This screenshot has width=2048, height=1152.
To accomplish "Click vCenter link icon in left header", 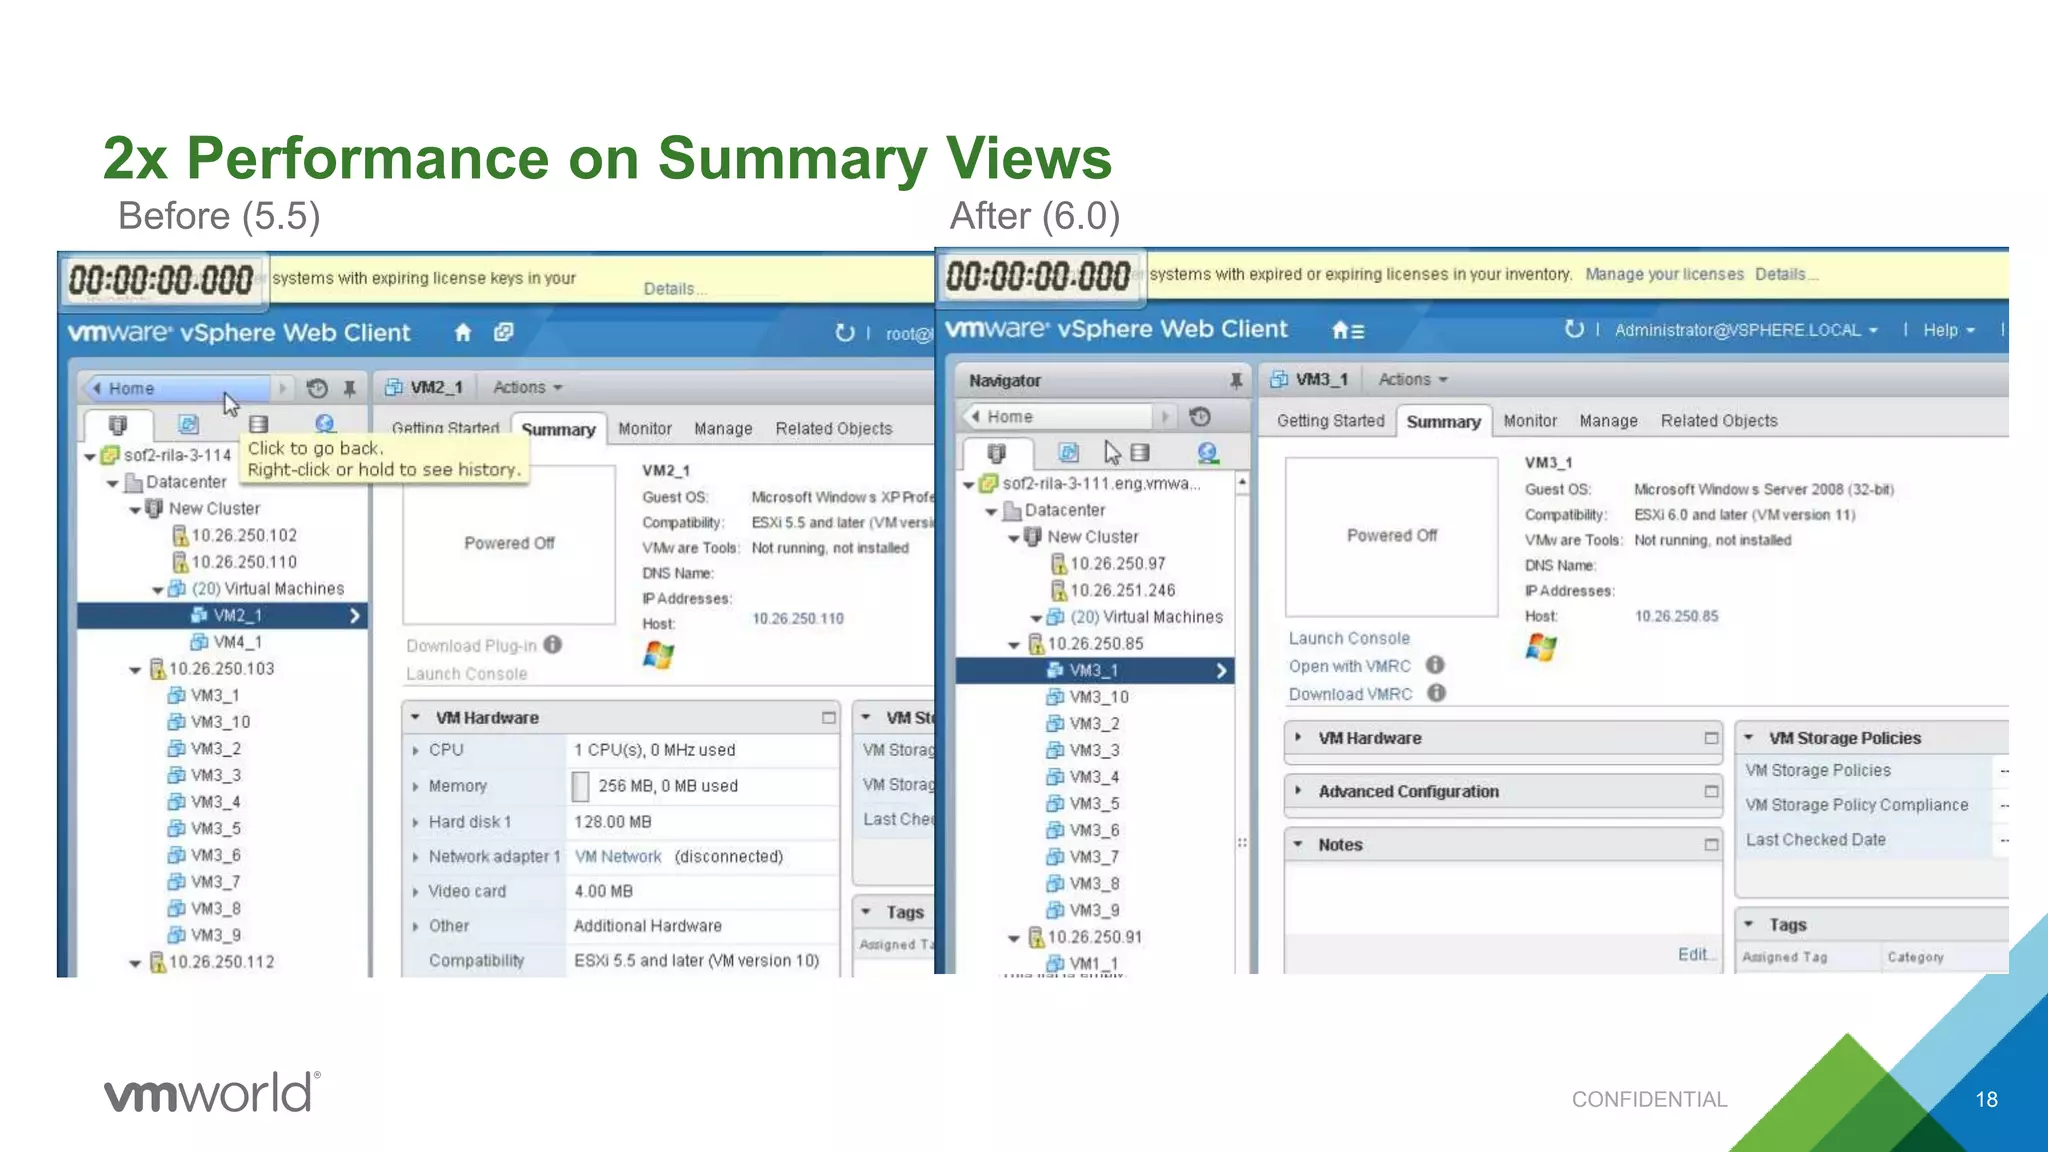I will coord(504,332).
